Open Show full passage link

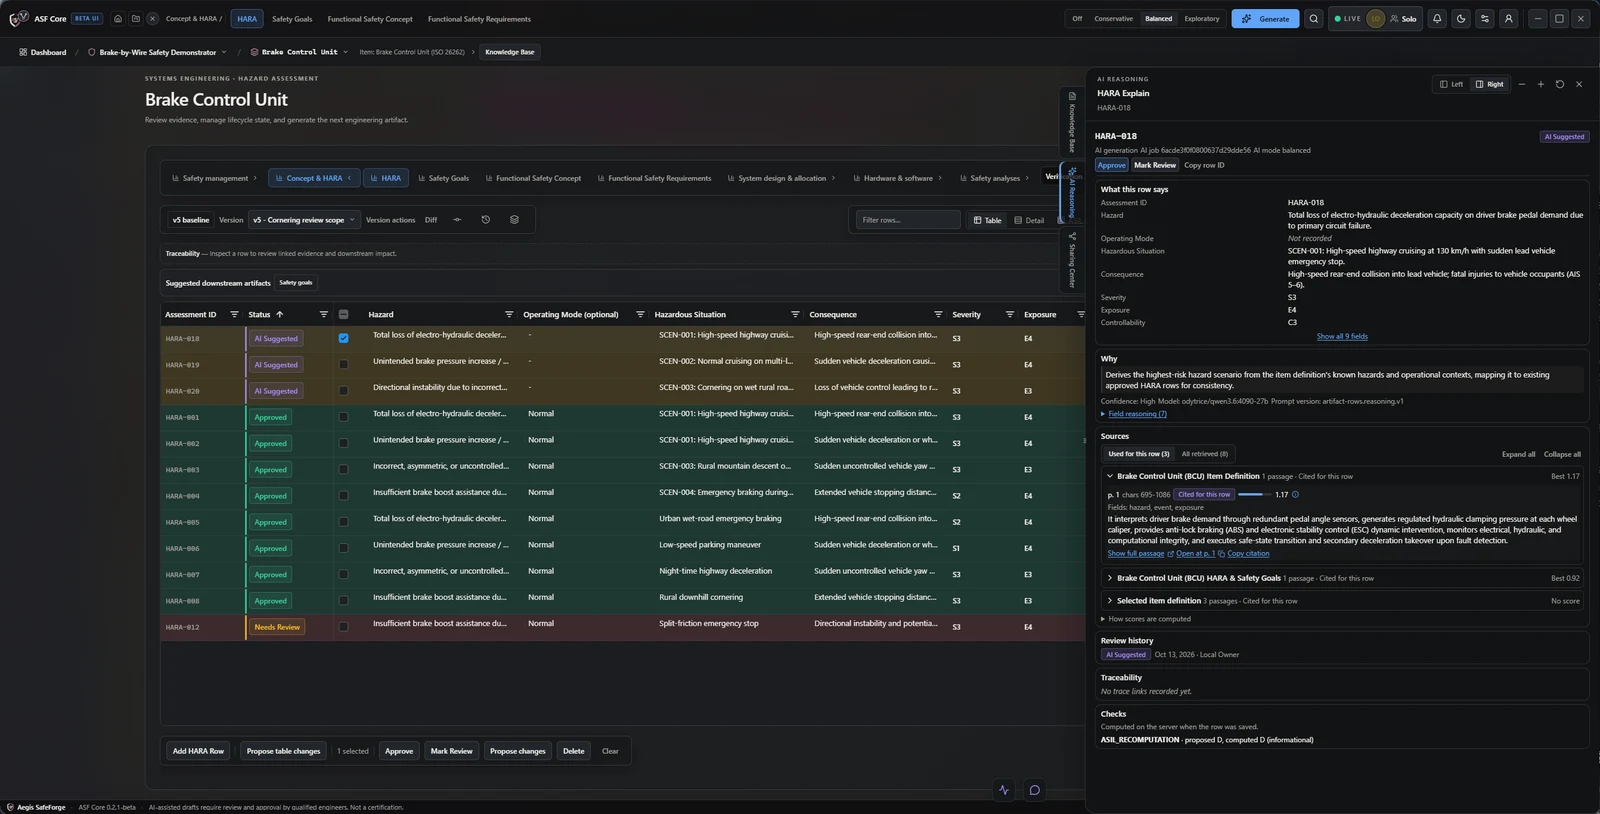tap(1136, 553)
